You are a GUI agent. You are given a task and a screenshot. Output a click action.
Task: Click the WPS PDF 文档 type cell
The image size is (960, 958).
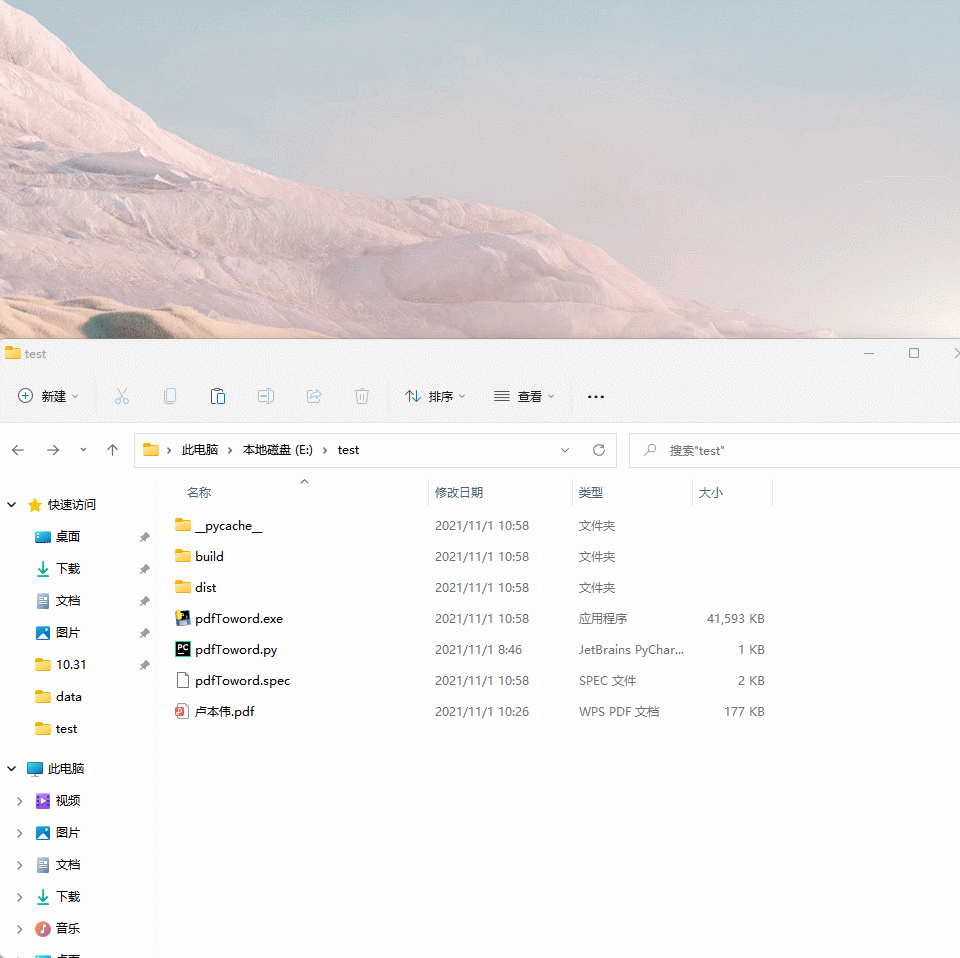tap(619, 711)
